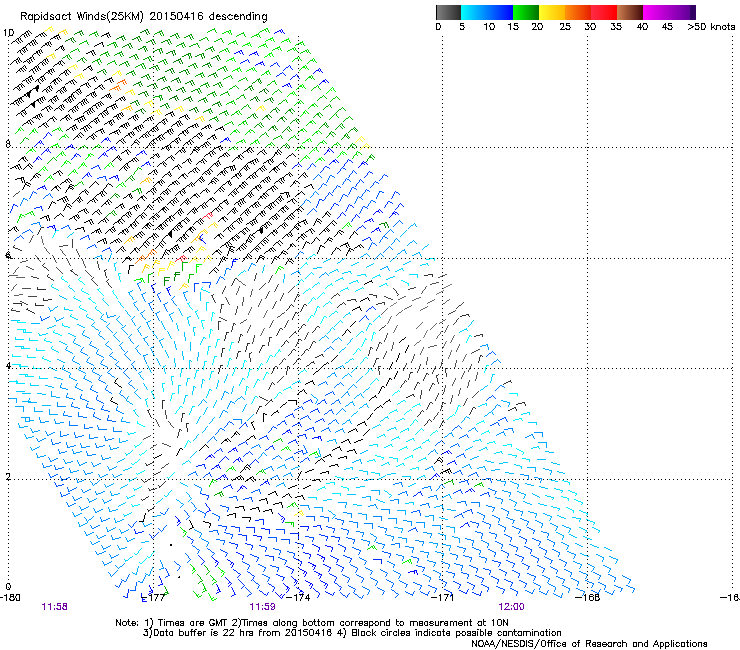Click the latitude axis label '8'
This screenshot has width=740, height=650.
tap(8, 144)
